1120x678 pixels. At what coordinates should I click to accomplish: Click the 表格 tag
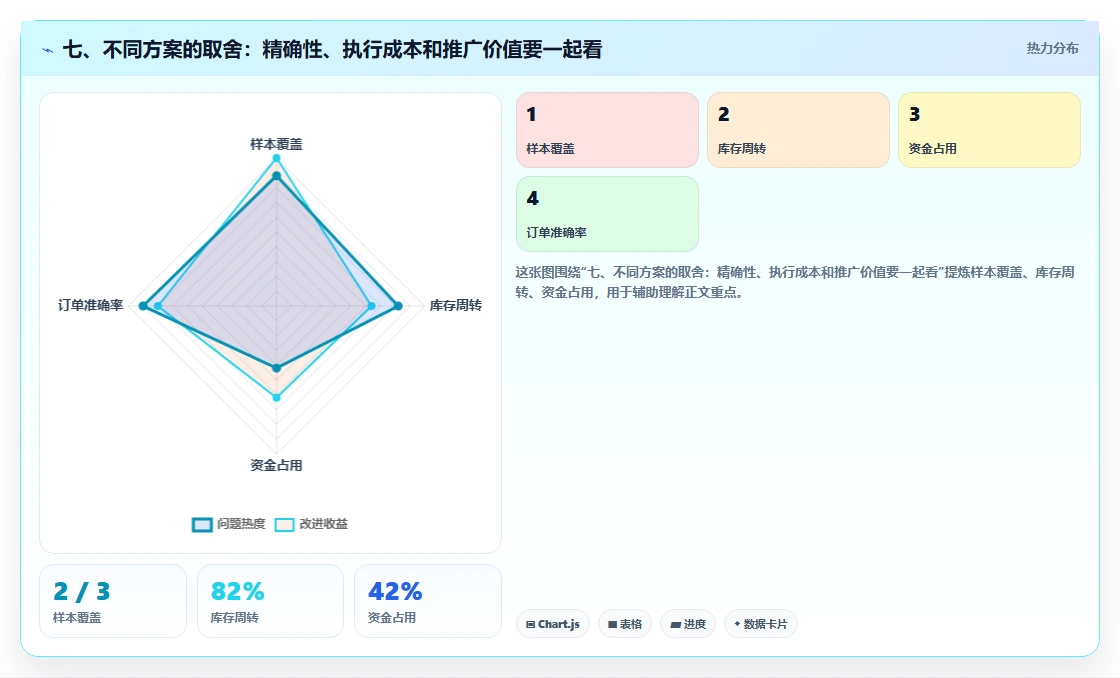pyautogui.click(x=625, y=624)
